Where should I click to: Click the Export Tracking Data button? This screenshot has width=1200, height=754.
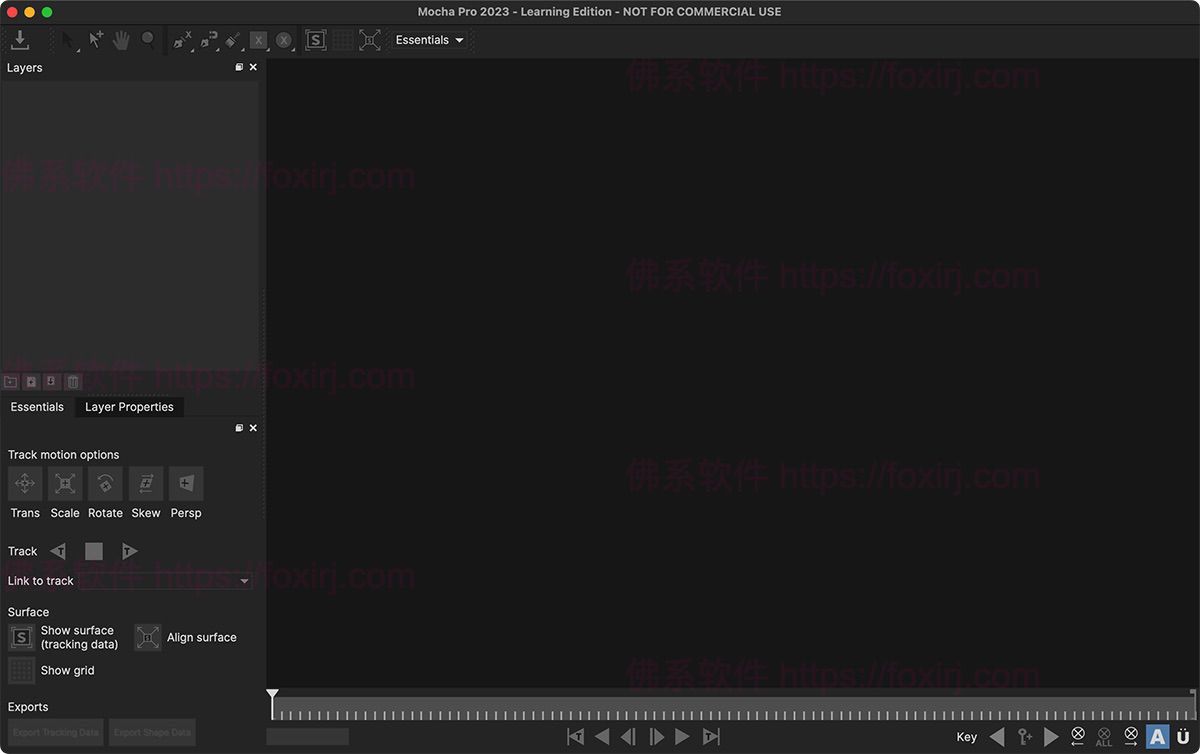(x=55, y=732)
